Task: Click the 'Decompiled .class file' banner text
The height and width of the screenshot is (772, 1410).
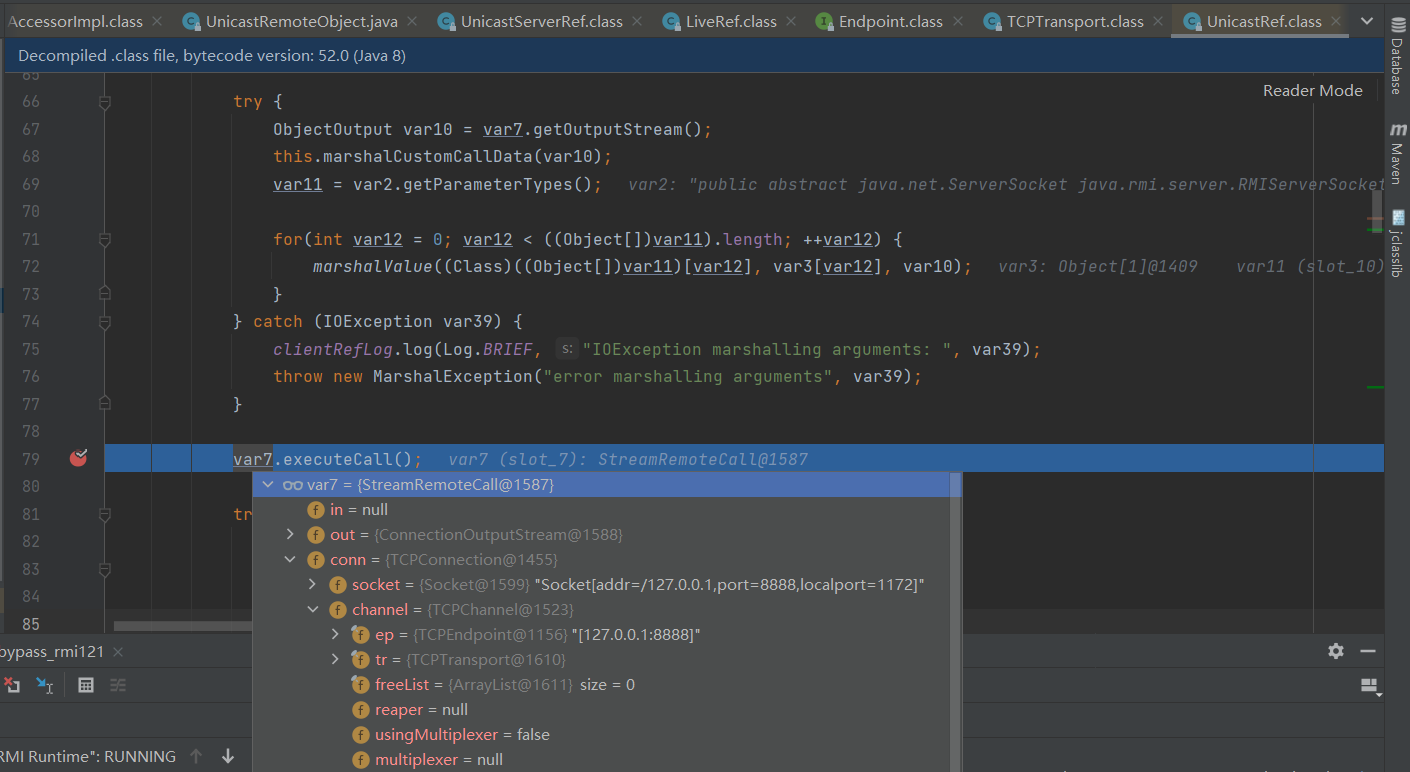Action: [x=211, y=56]
